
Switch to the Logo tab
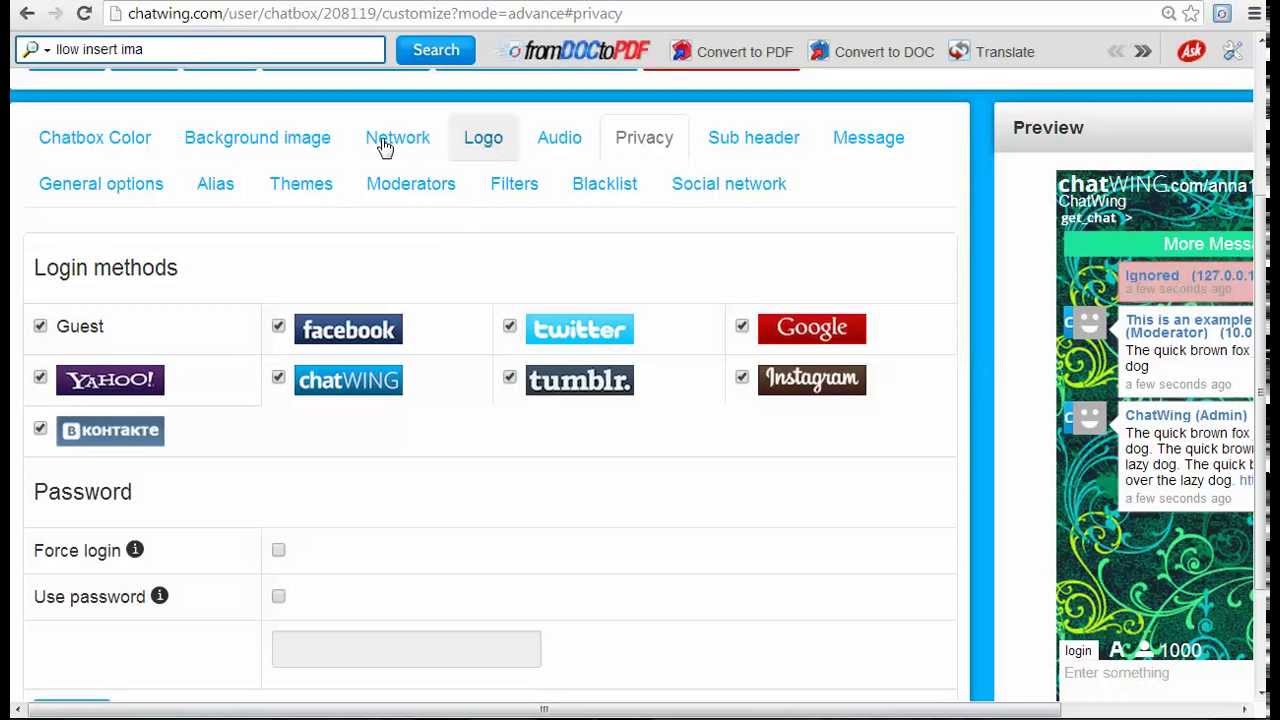(x=483, y=138)
